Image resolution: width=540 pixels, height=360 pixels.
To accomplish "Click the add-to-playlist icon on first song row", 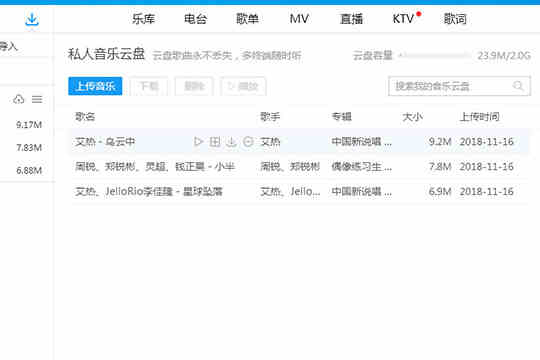I will point(215,142).
